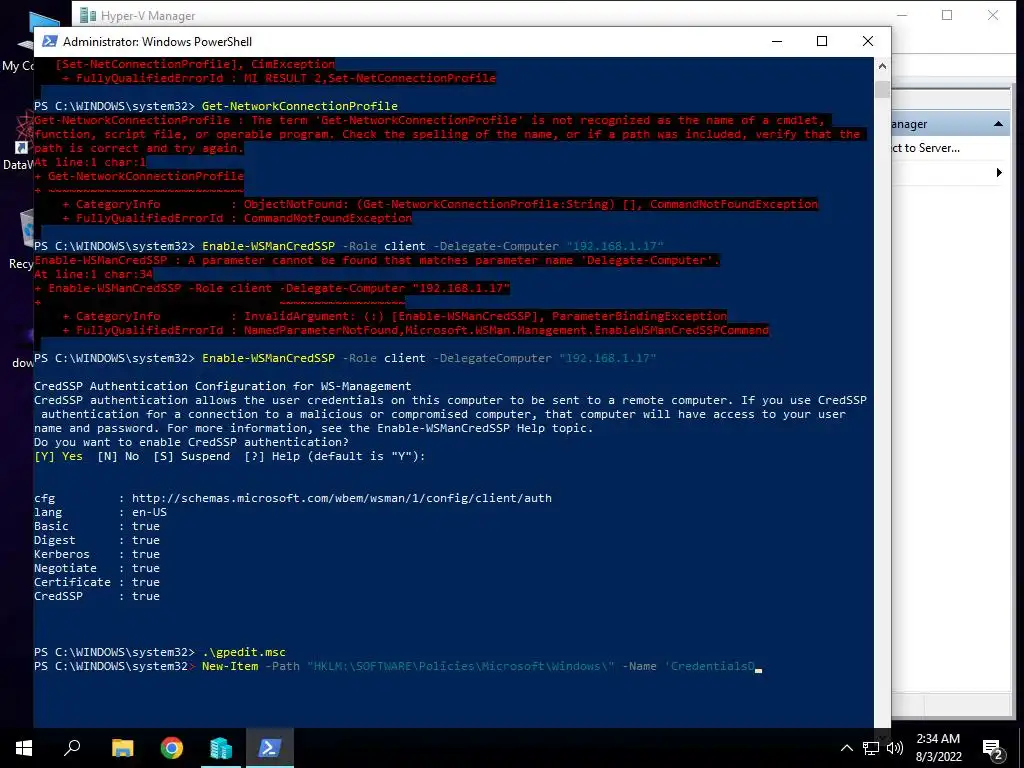Close the Hyper-V Manager window
Viewport: 1024px width, 768px height.
pos(993,15)
